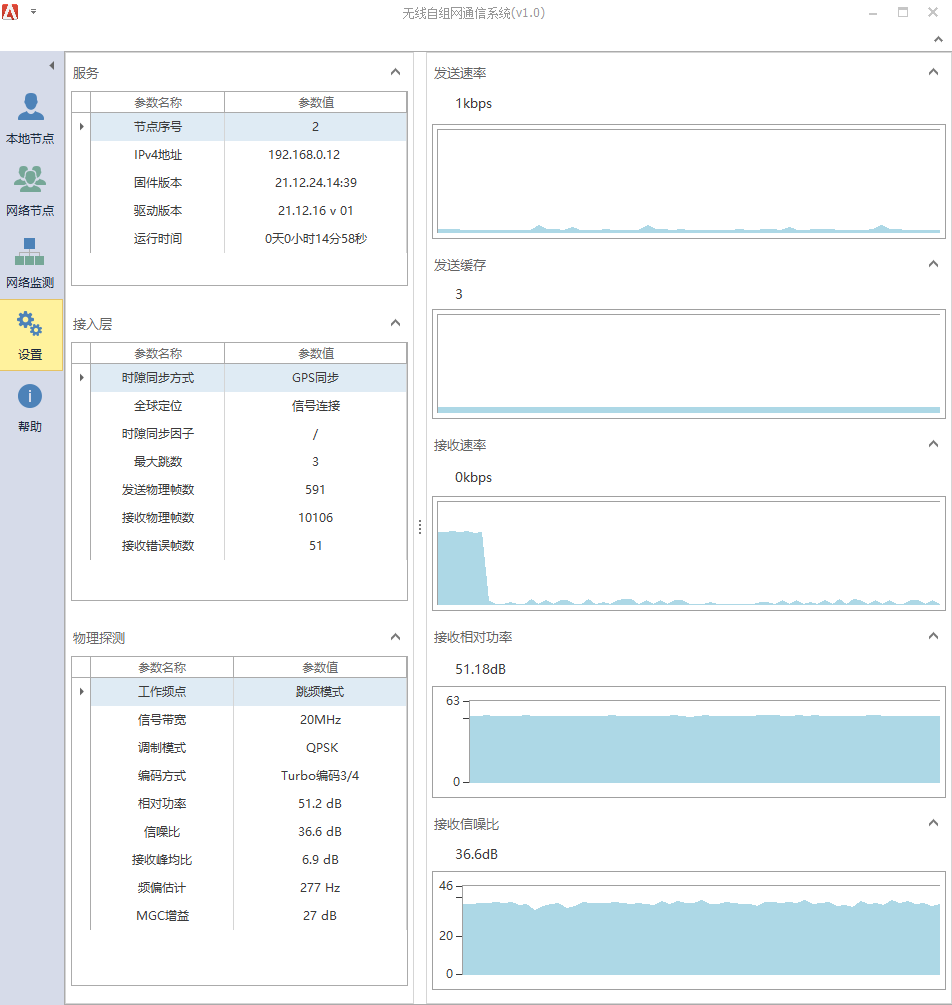Collapse the 发送速率 chart section
Viewport: 952px width, 1005px height.
click(933, 72)
